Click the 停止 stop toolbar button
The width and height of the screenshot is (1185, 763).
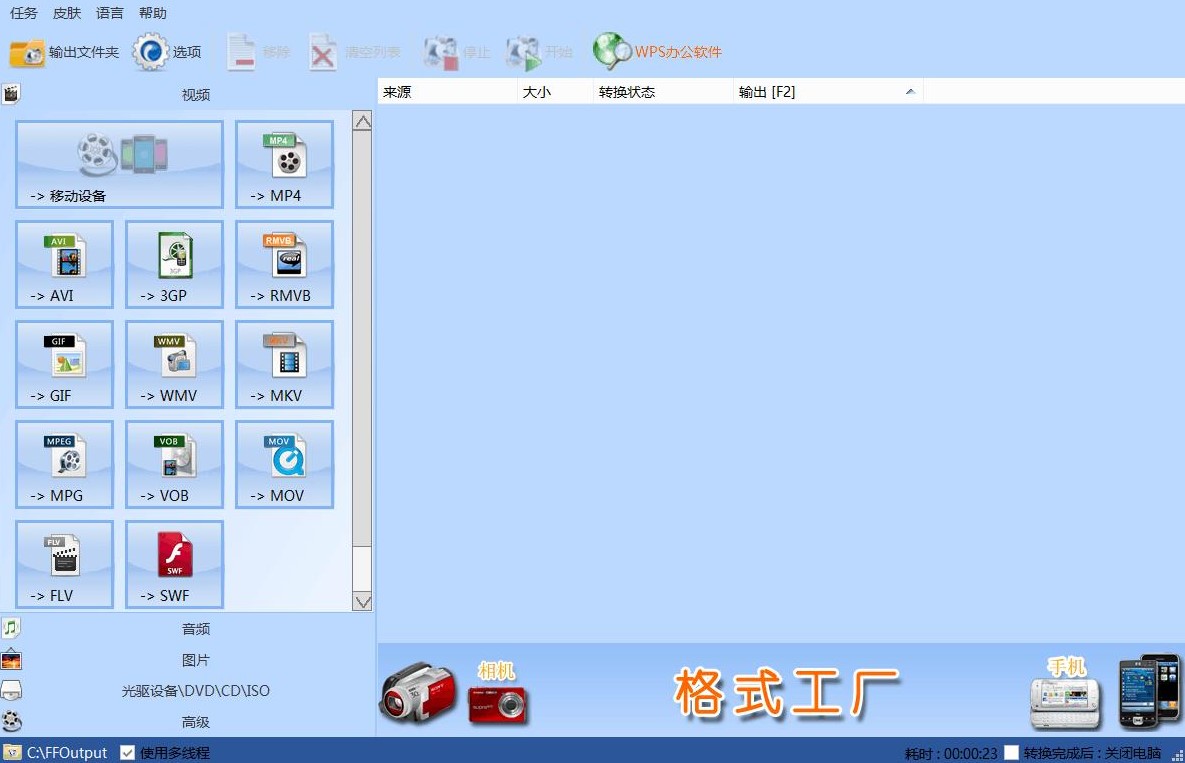pos(456,52)
